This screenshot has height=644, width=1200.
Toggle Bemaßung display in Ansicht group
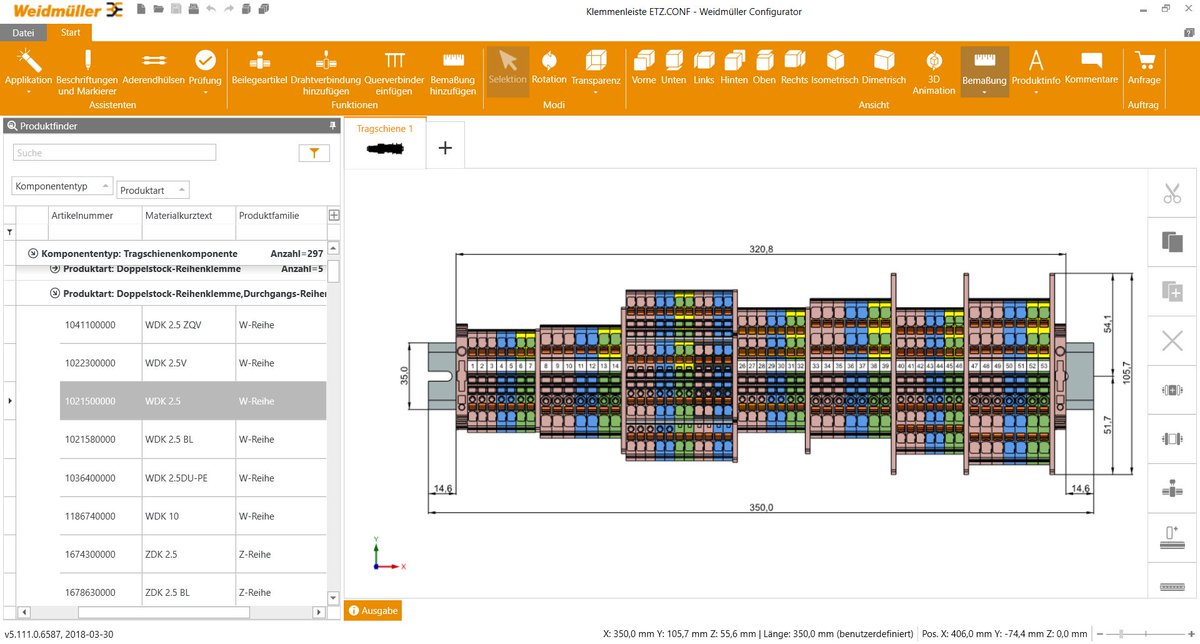click(x=984, y=70)
